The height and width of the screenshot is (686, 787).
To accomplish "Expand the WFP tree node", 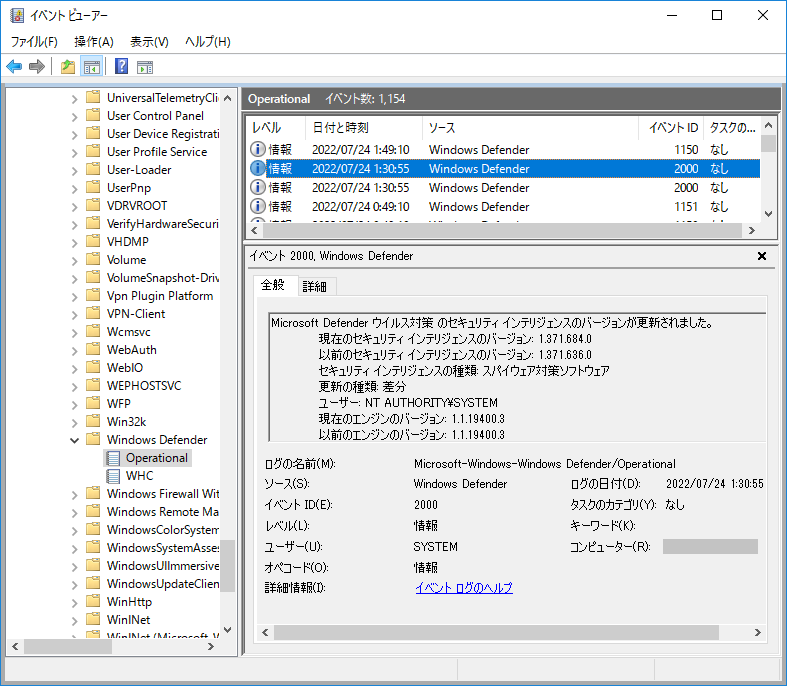I will point(74,404).
